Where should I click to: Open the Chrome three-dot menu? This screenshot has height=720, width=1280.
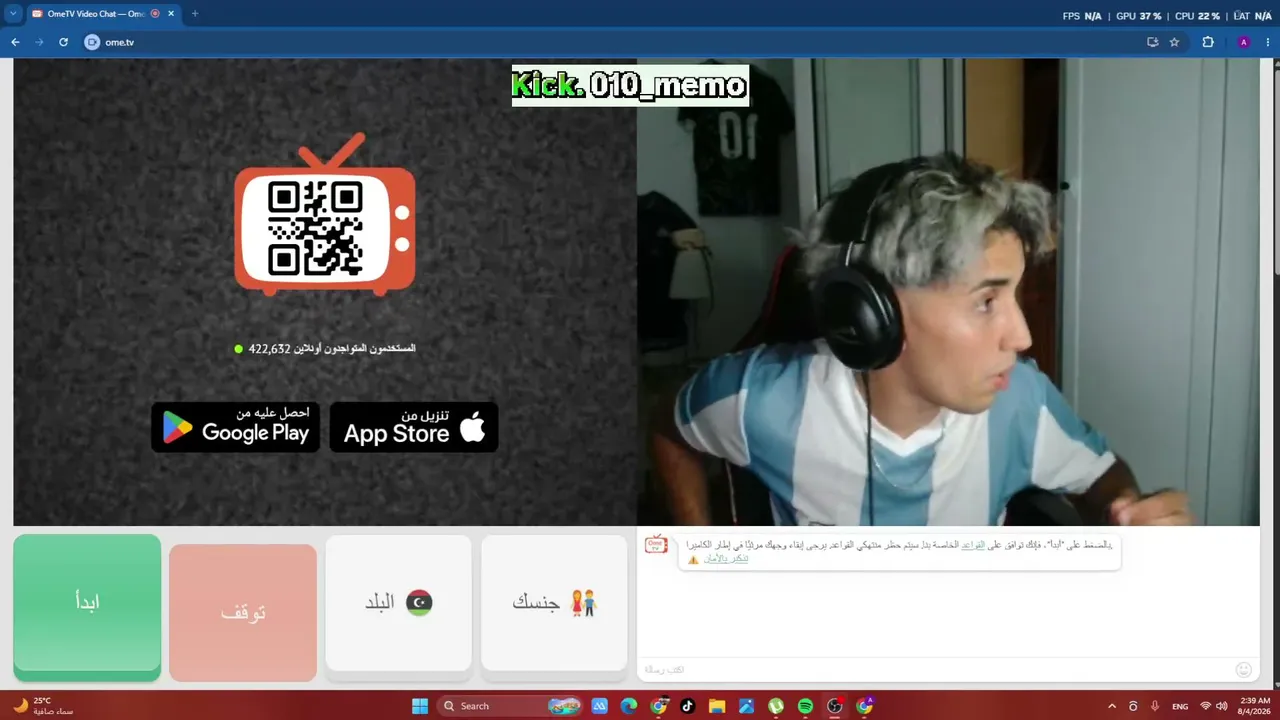point(1267,42)
